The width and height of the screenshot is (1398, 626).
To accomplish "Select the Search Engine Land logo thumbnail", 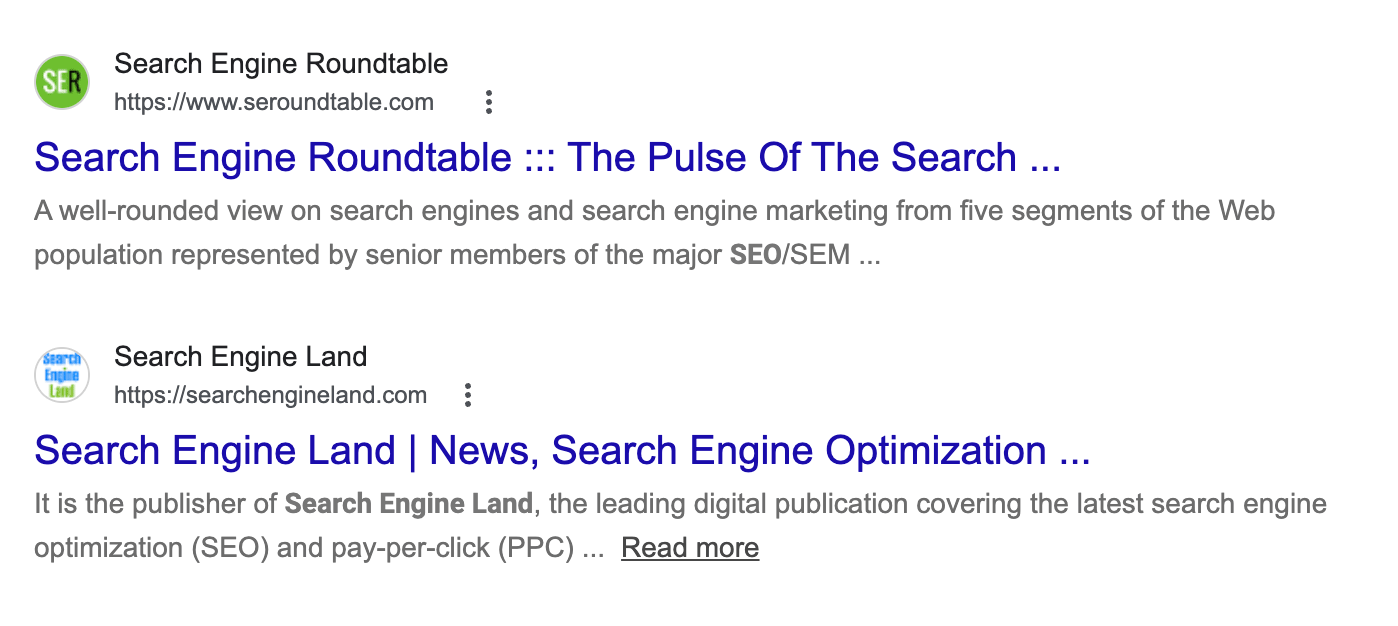I will 61,374.
